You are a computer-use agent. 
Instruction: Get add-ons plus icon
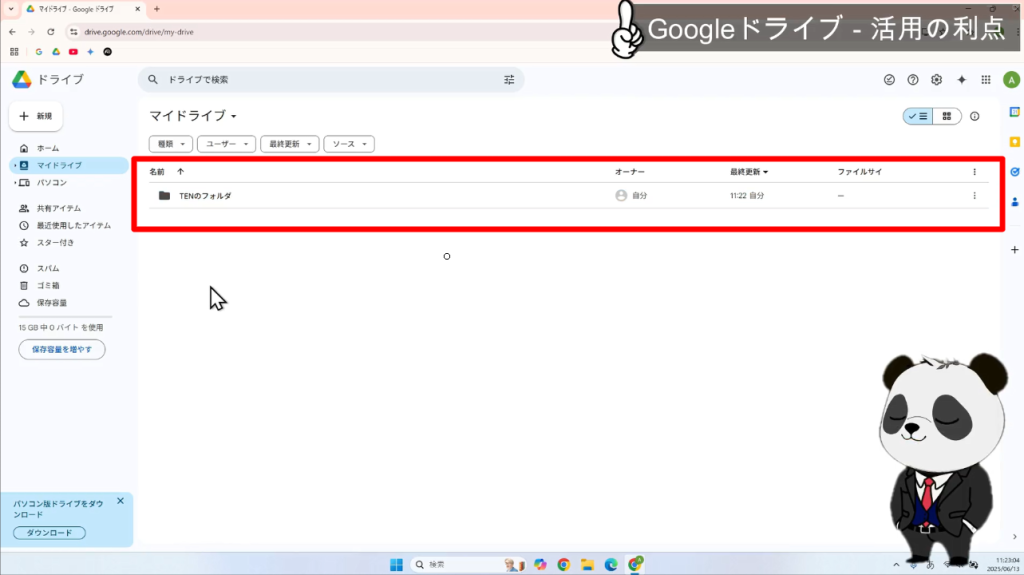tap(1015, 250)
